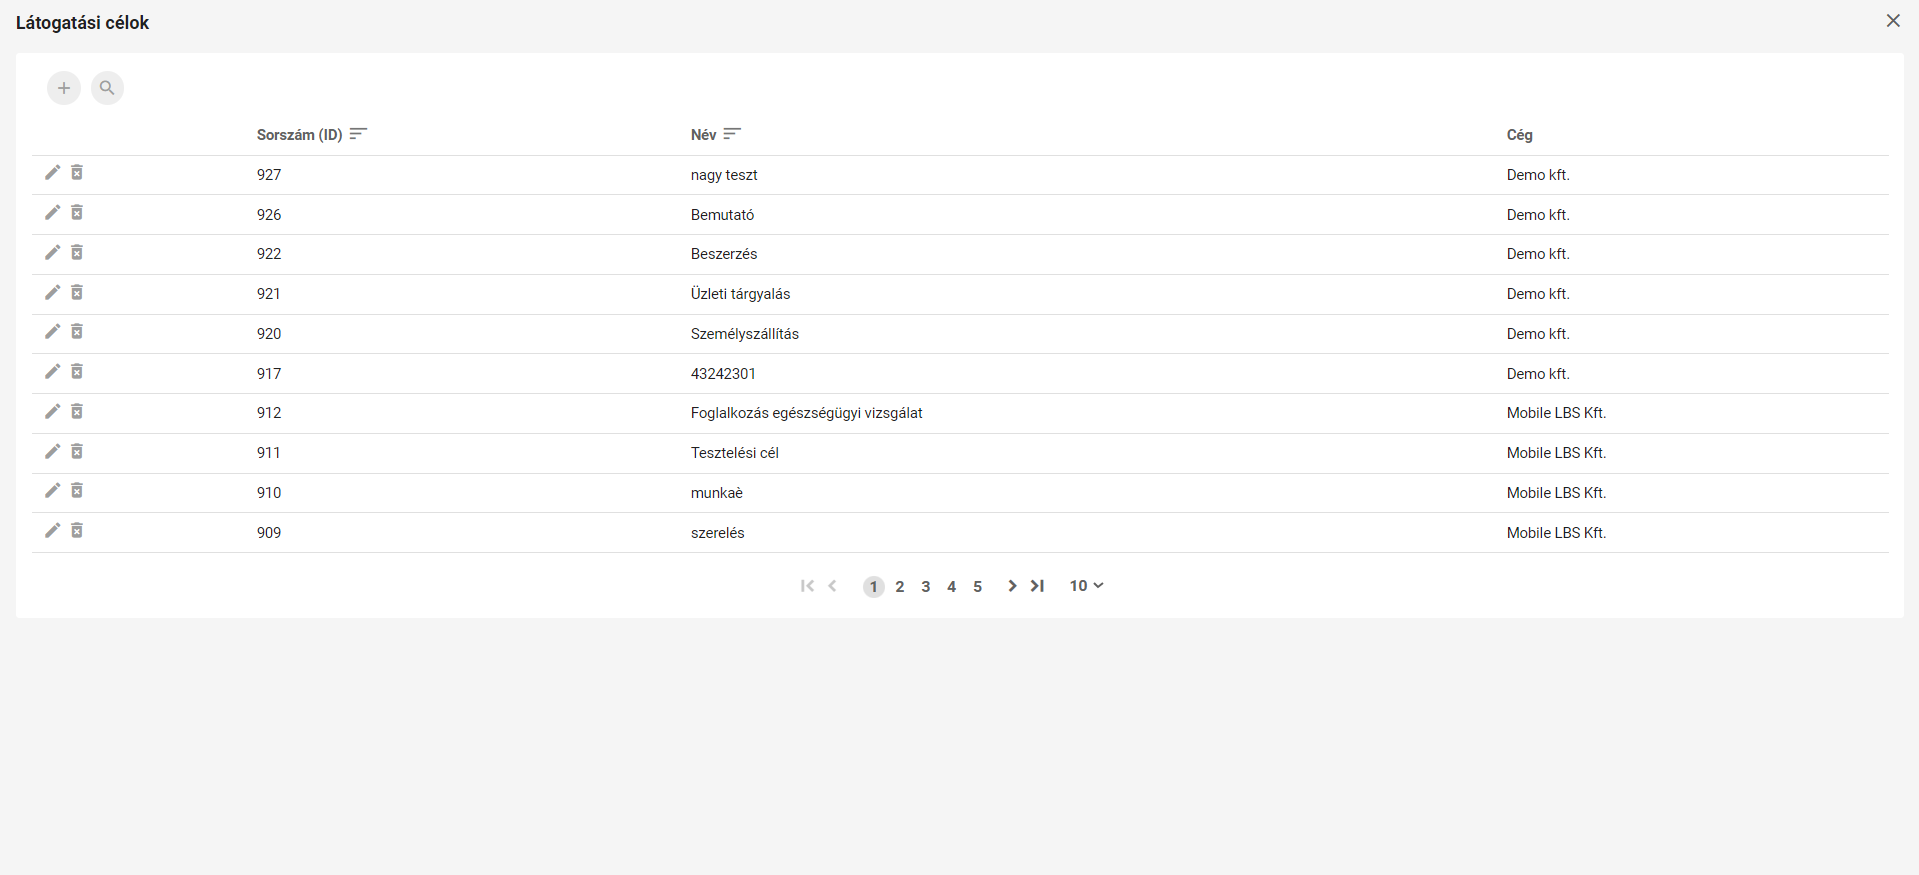The width and height of the screenshot is (1919, 875).
Task: Select page 3 in the paginator
Action: click(x=926, y=587)
